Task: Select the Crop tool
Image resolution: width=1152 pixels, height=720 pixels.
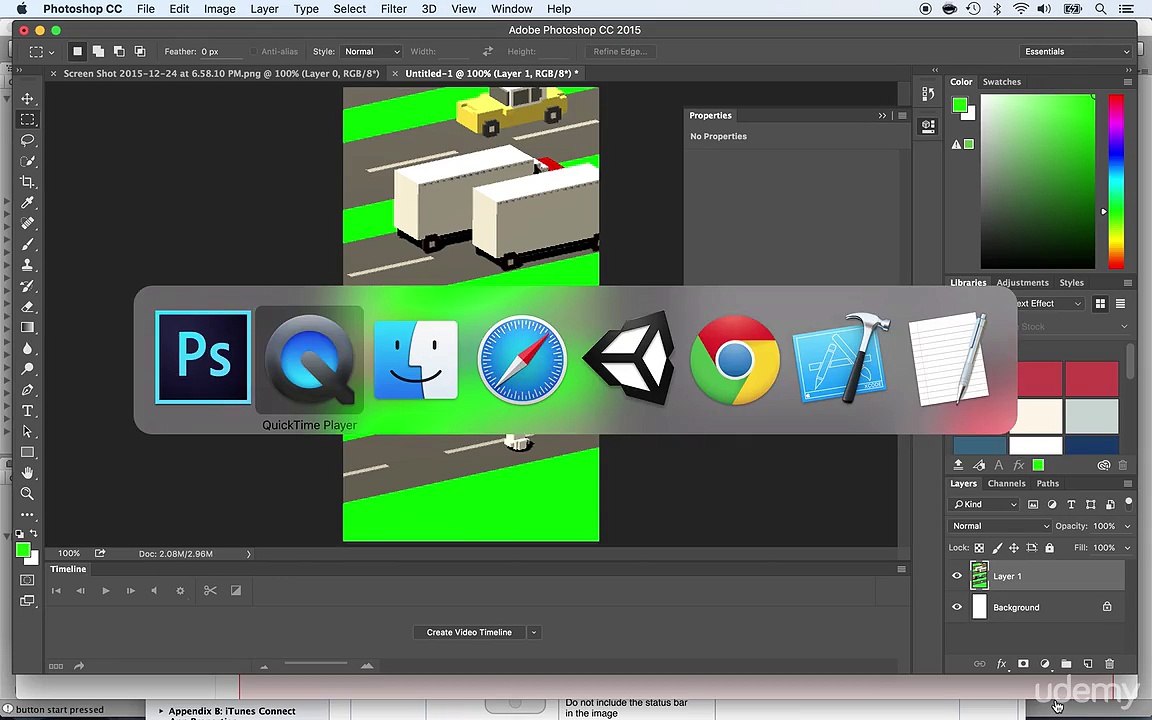Action: click(x=27, y=181)
